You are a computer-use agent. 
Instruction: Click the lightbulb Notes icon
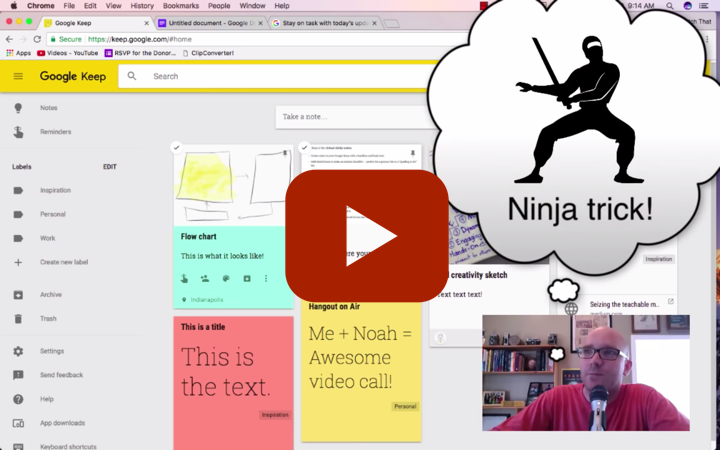click(x=18, y=108)
